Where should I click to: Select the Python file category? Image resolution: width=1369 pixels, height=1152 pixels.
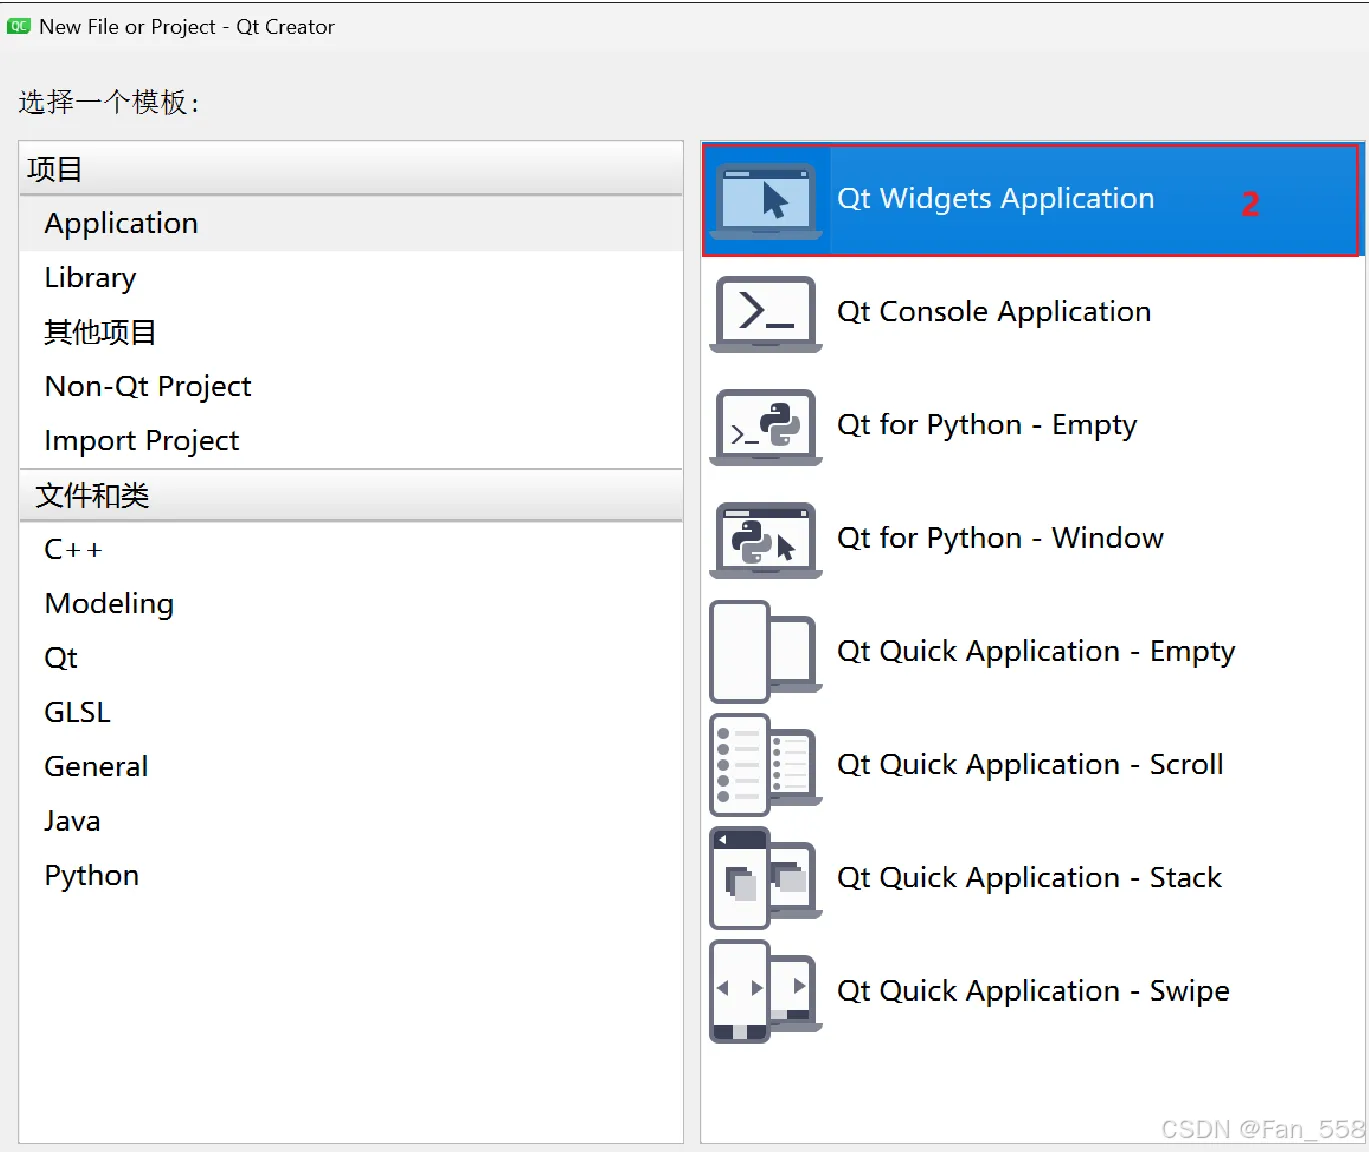(x=351, y=875)
